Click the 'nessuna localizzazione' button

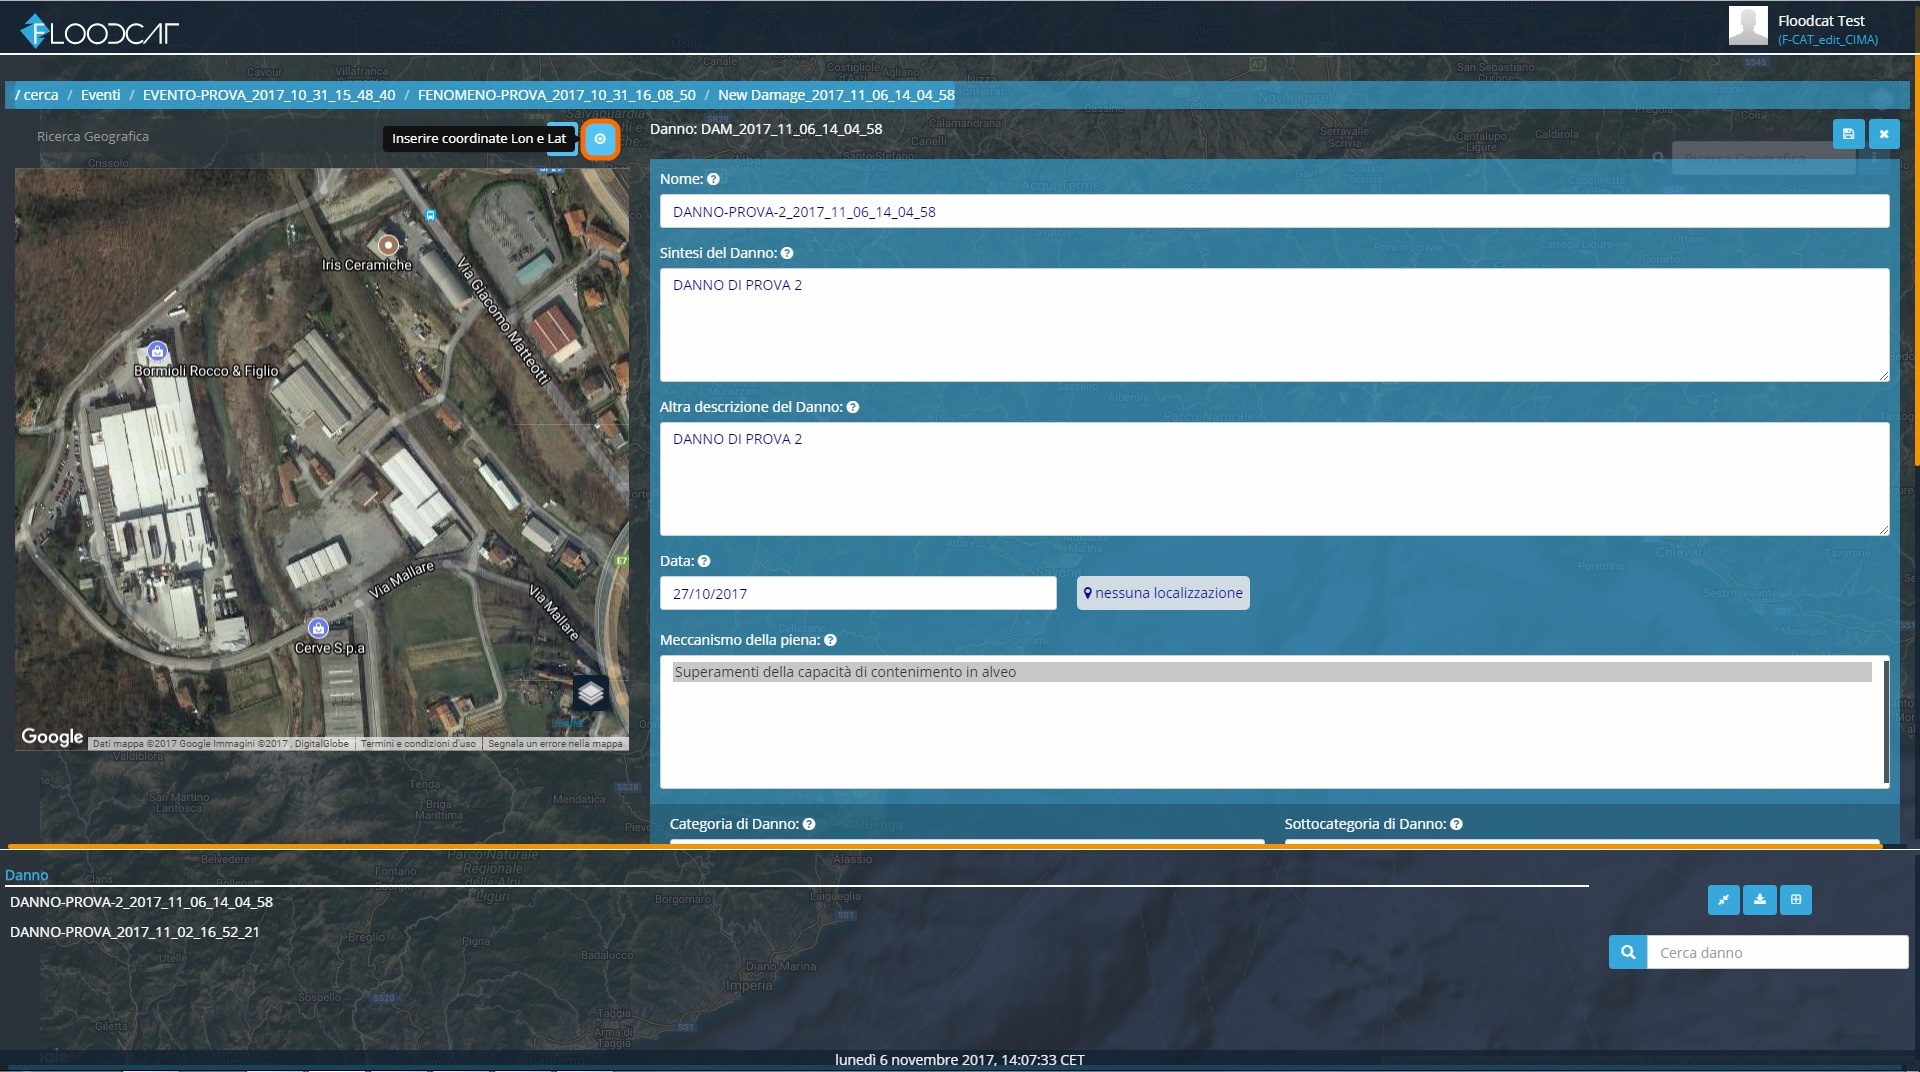(x=1163, y=593)
